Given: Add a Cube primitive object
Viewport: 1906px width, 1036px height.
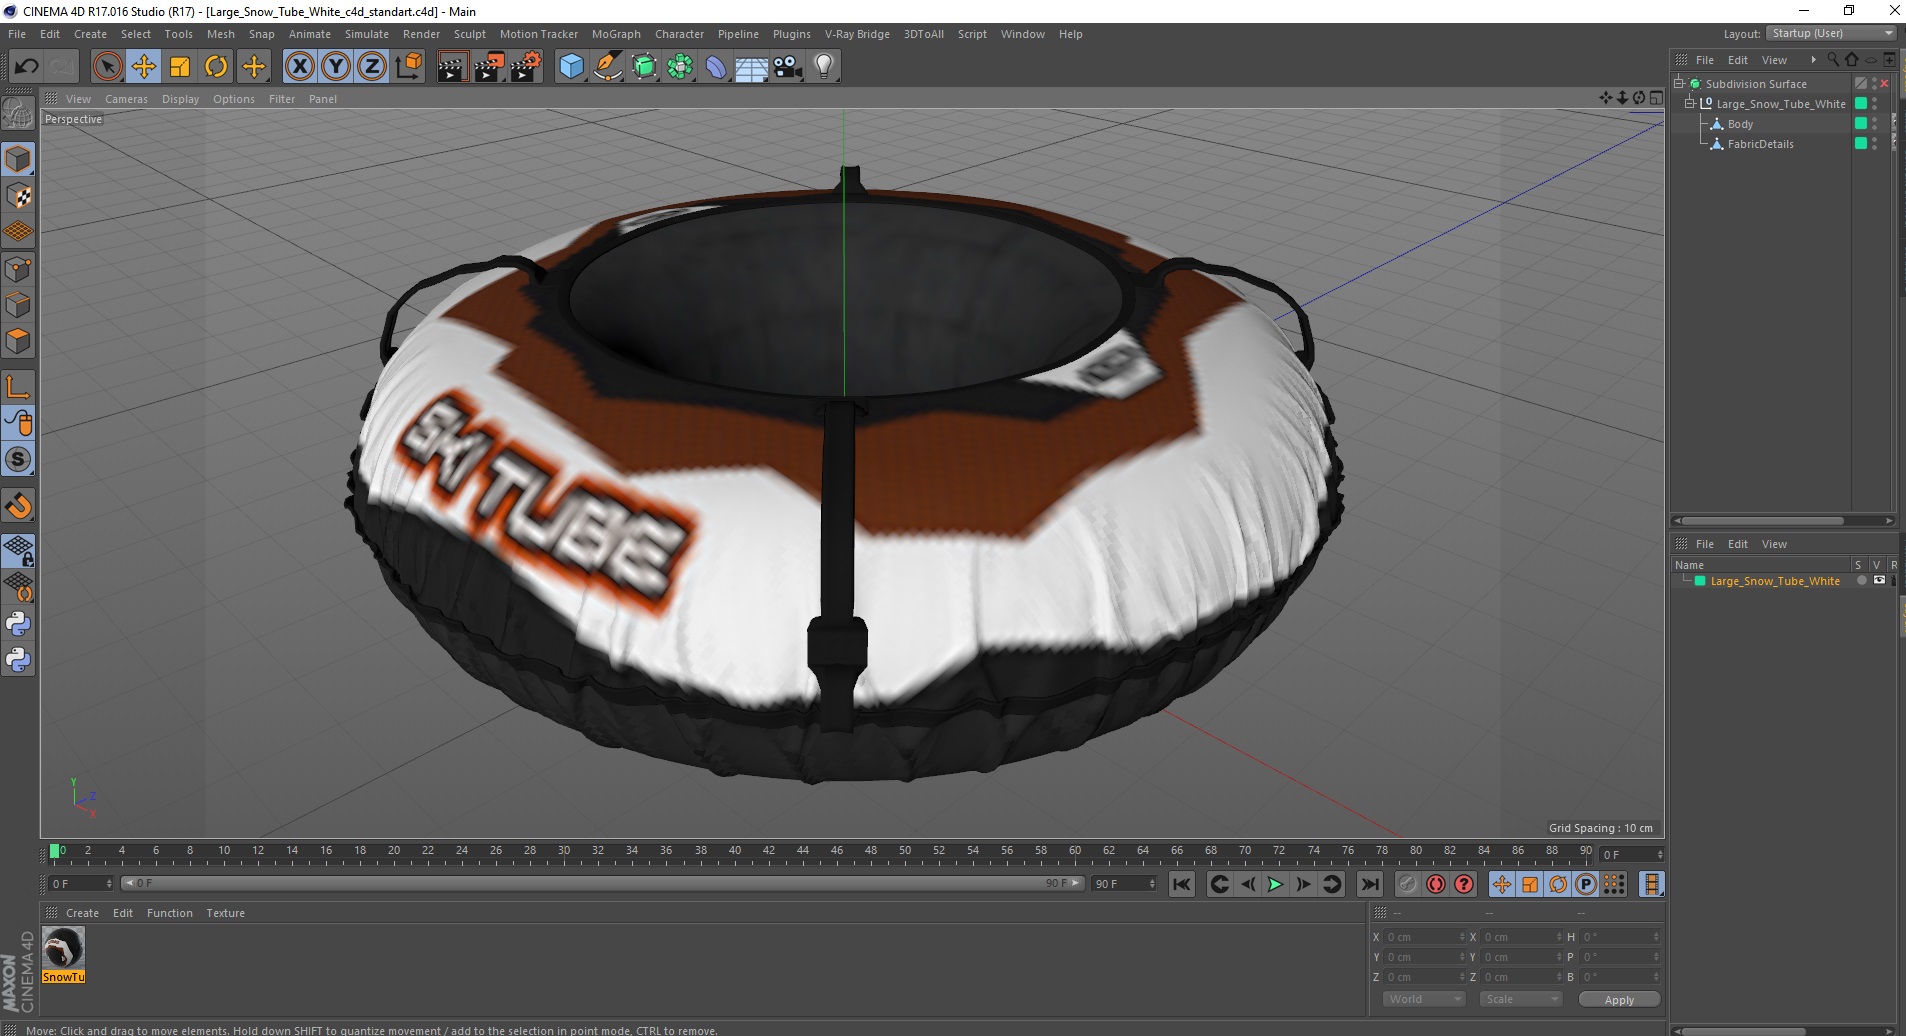Looking at the screenshot, I should click(571, 67).
